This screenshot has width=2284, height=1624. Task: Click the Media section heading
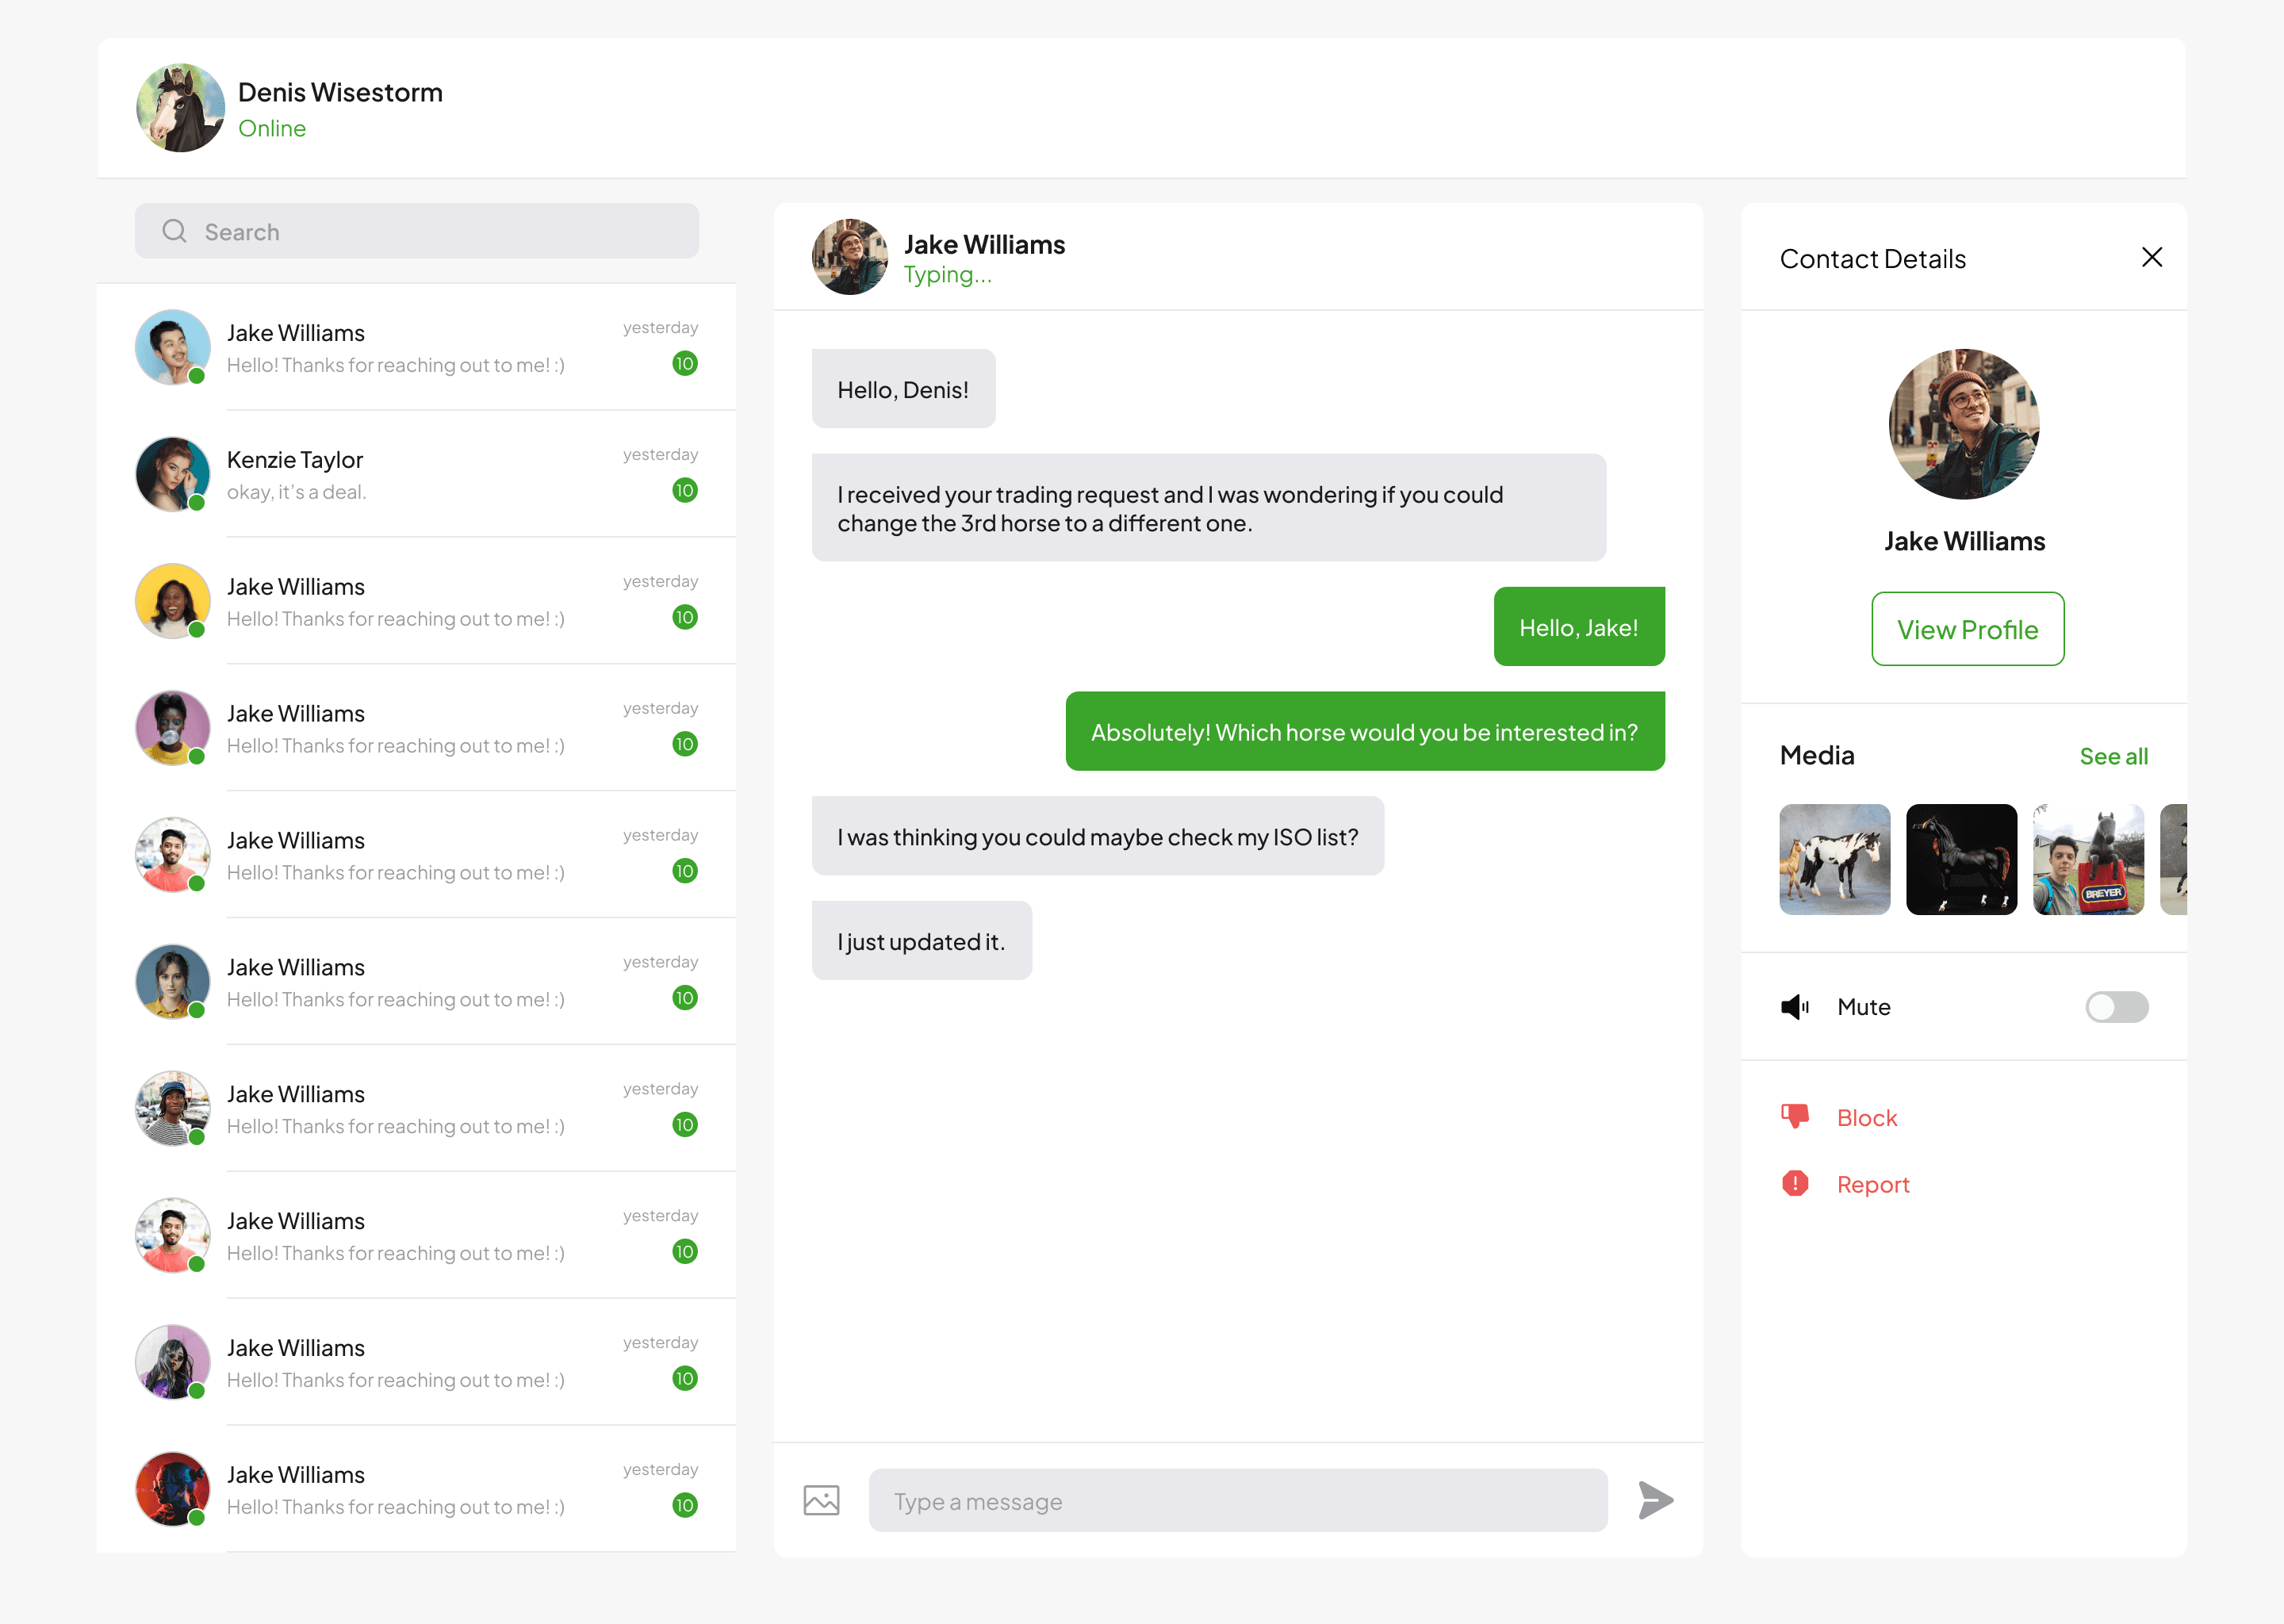pos(1817,755)
